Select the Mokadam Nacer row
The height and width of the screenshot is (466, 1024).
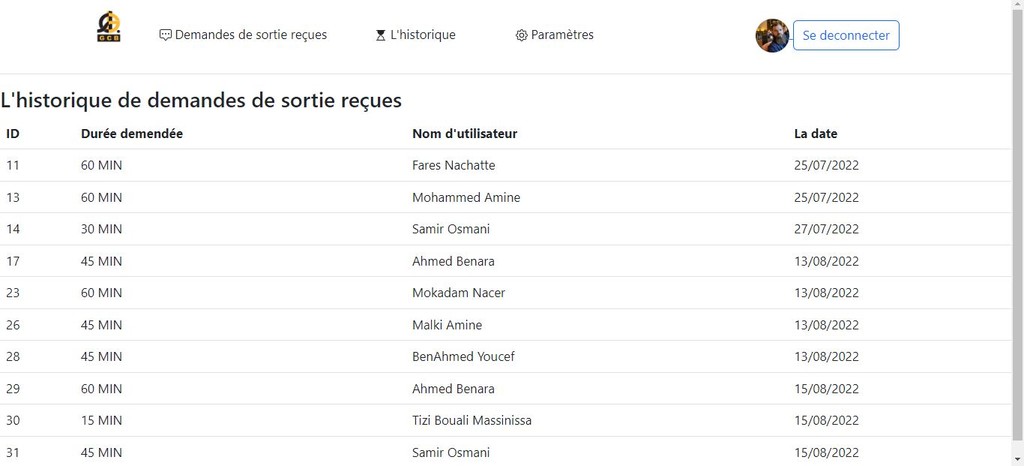(x=505, y=292)
